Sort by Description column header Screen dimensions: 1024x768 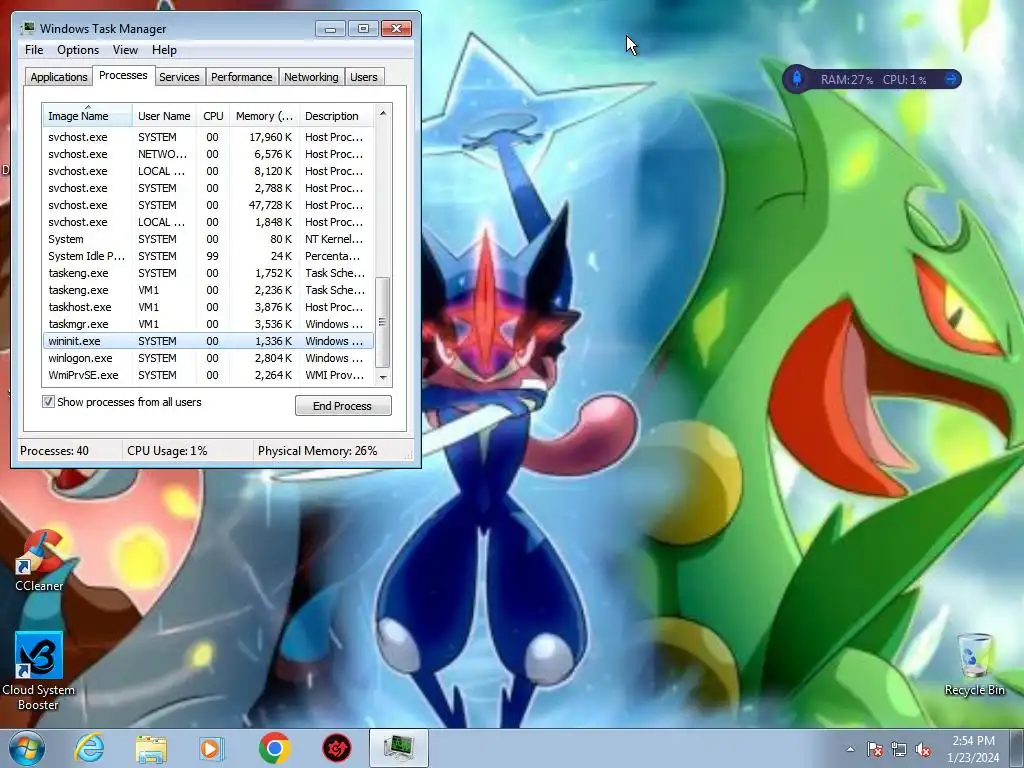(x=336, y=116)
